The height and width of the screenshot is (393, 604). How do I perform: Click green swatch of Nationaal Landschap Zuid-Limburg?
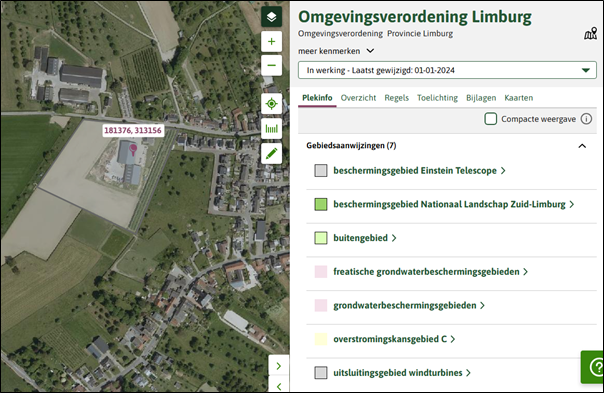(321, 204)
